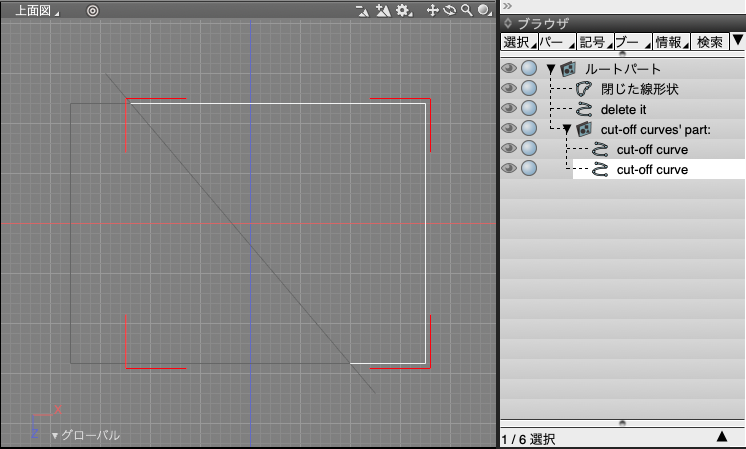Toggle the render sphere for ルートパート
This screenshot has width=746, height=449.
[x=529, y=69]
